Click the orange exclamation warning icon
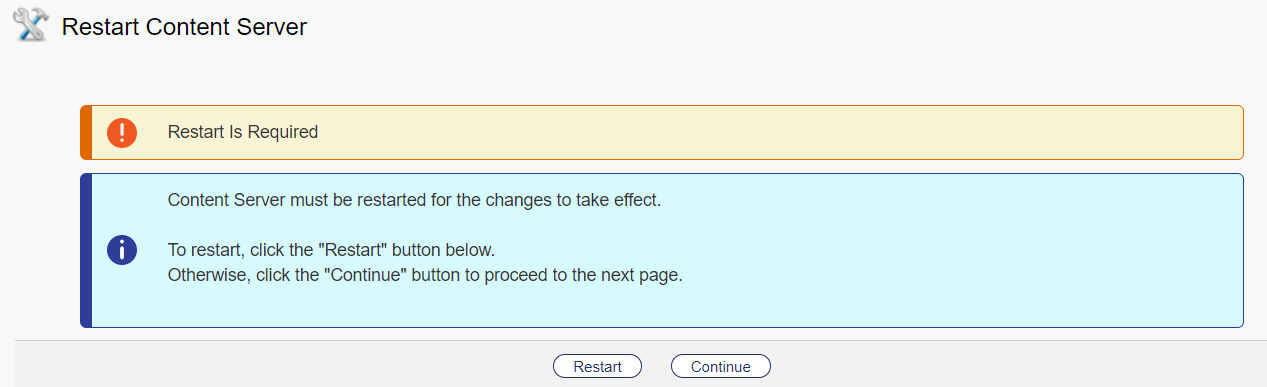1267x387 pixels. (121, 132)
